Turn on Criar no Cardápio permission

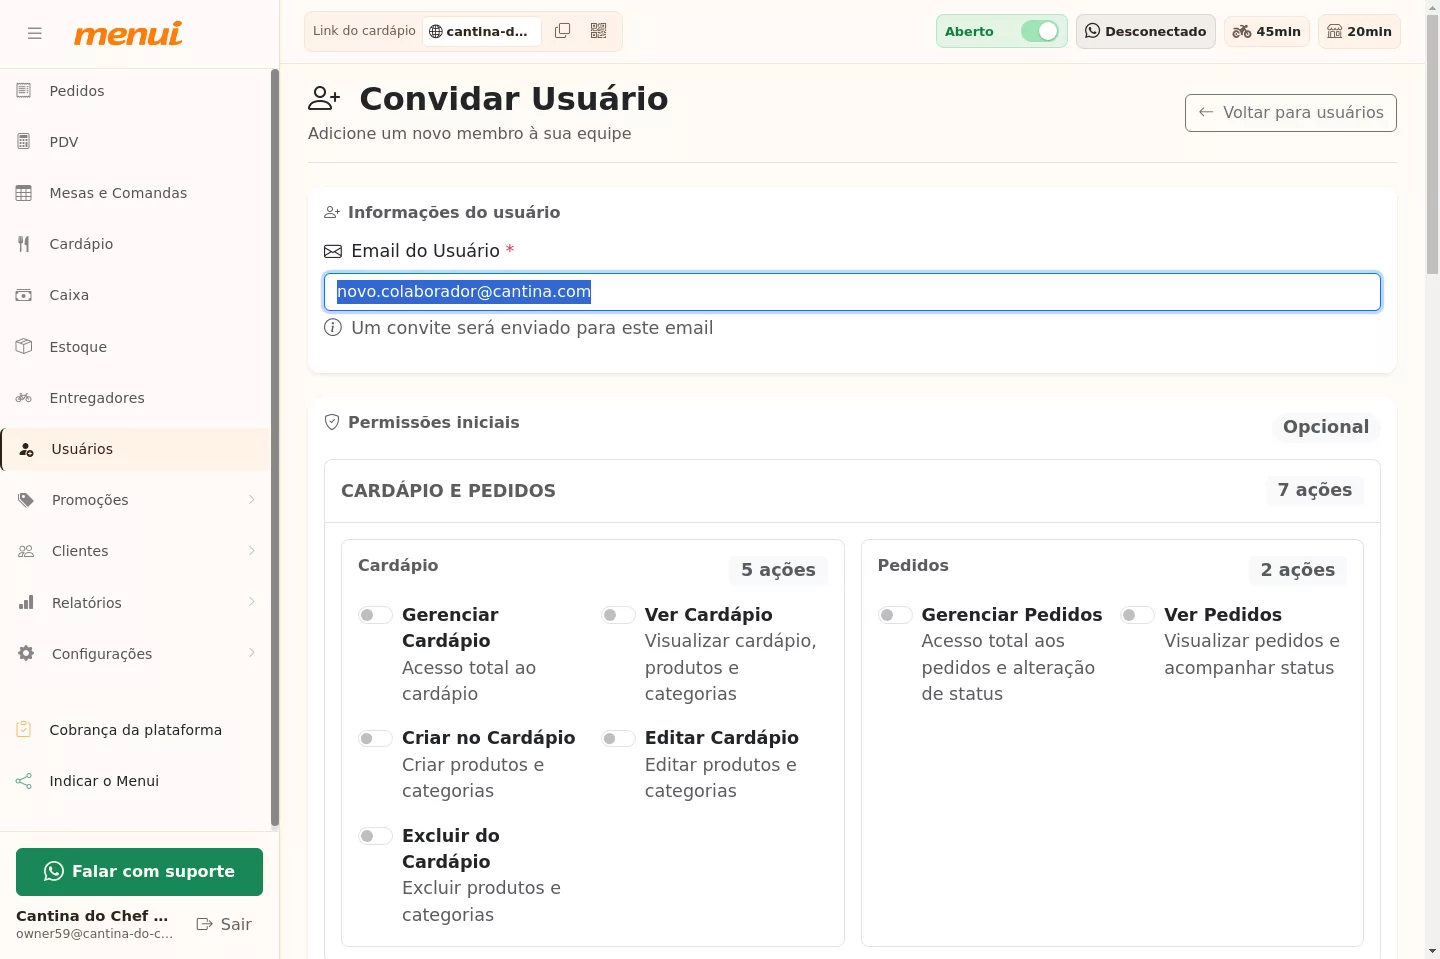coord(376,738)
